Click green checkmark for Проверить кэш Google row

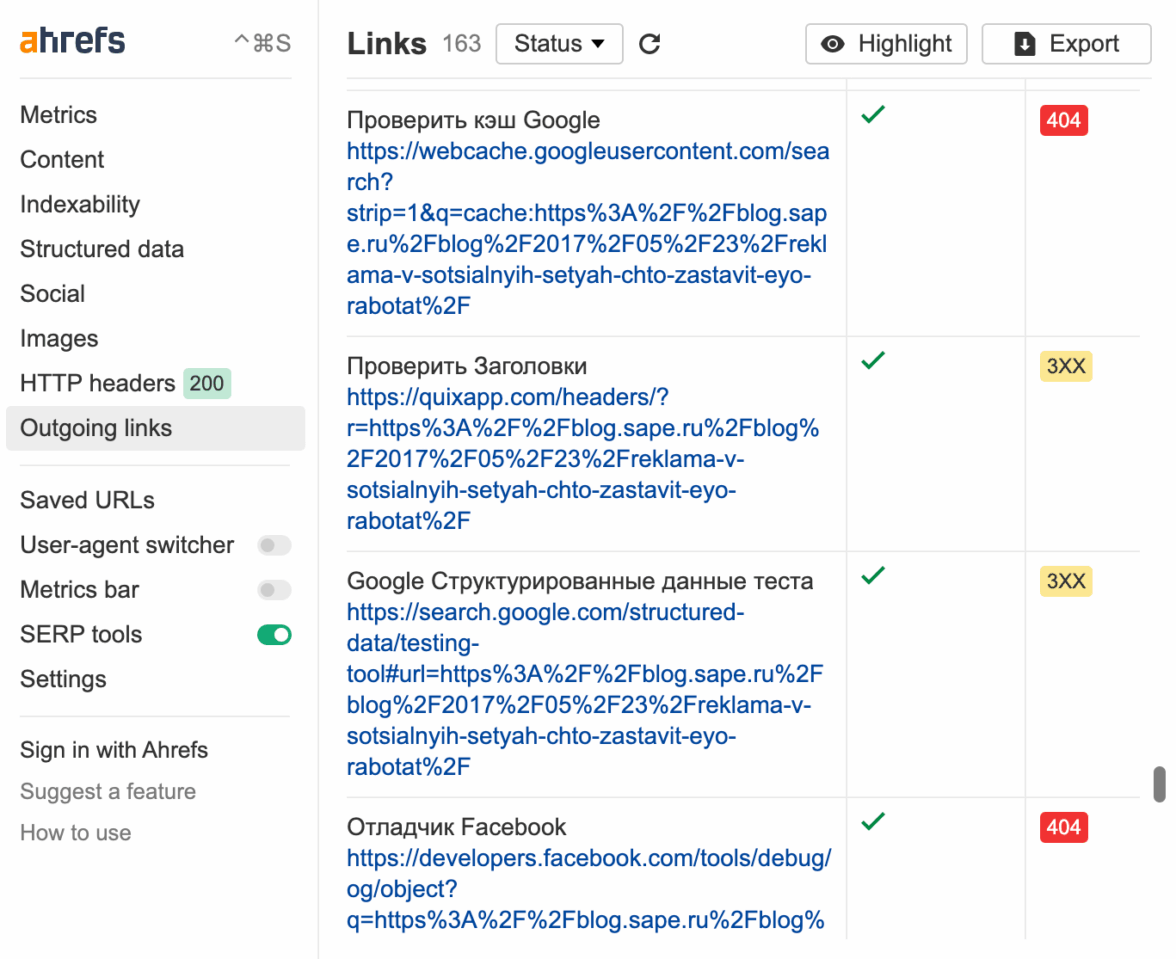873,115
